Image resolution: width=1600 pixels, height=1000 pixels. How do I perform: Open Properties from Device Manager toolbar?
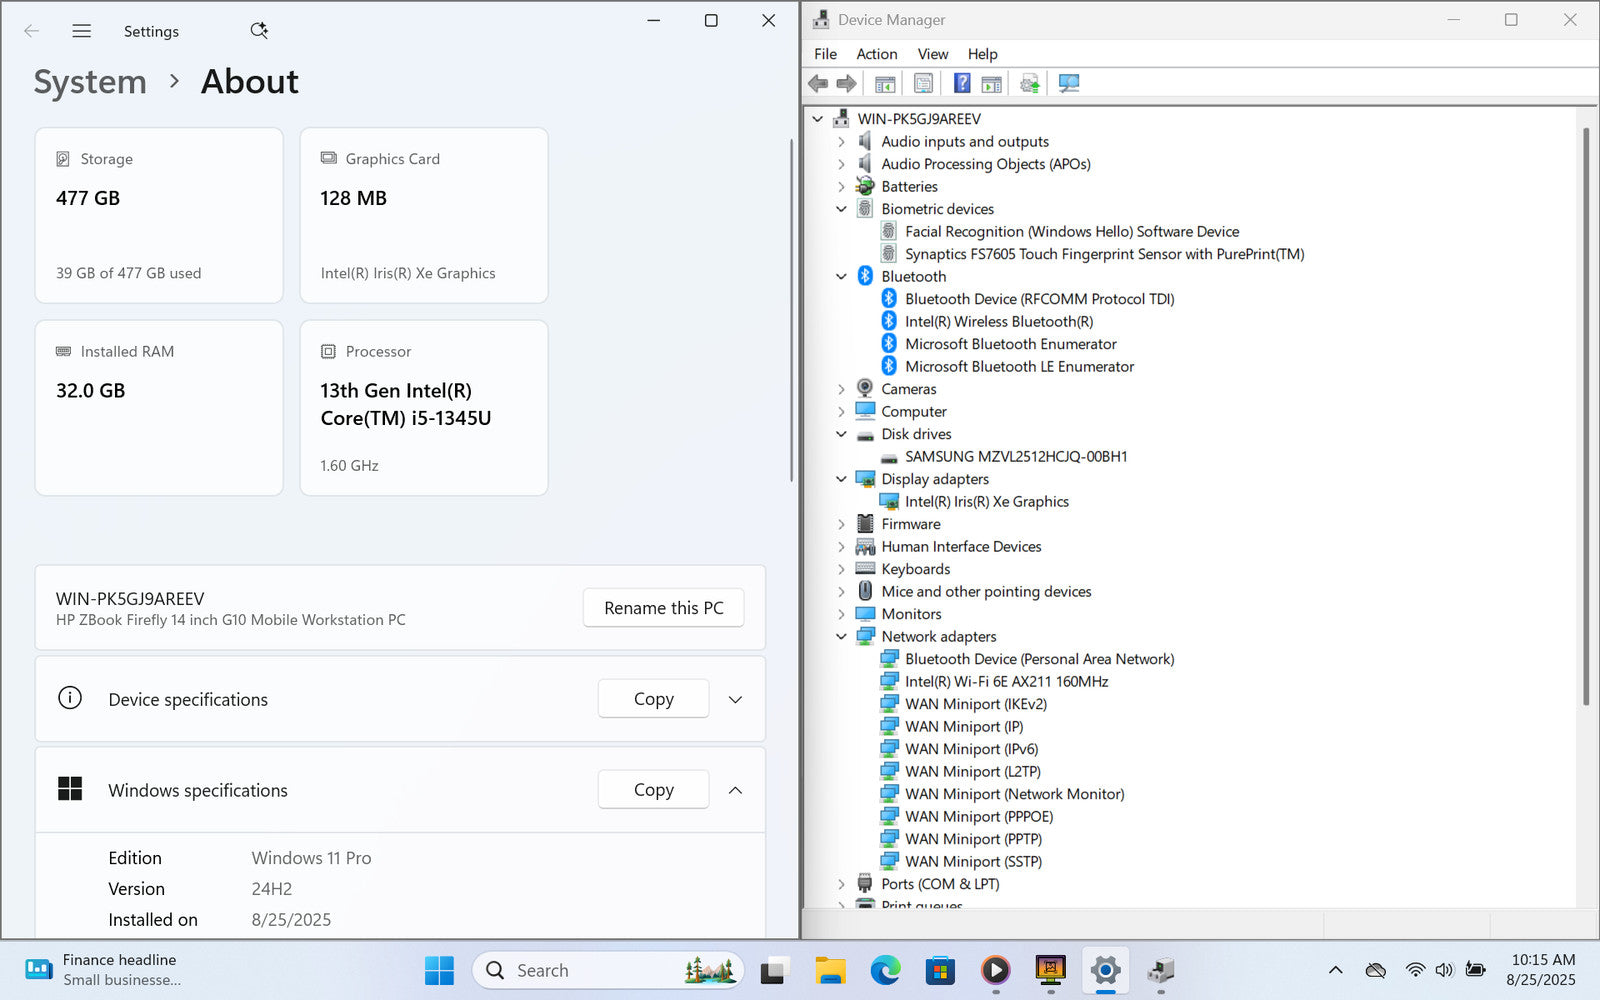pos(923,84)
